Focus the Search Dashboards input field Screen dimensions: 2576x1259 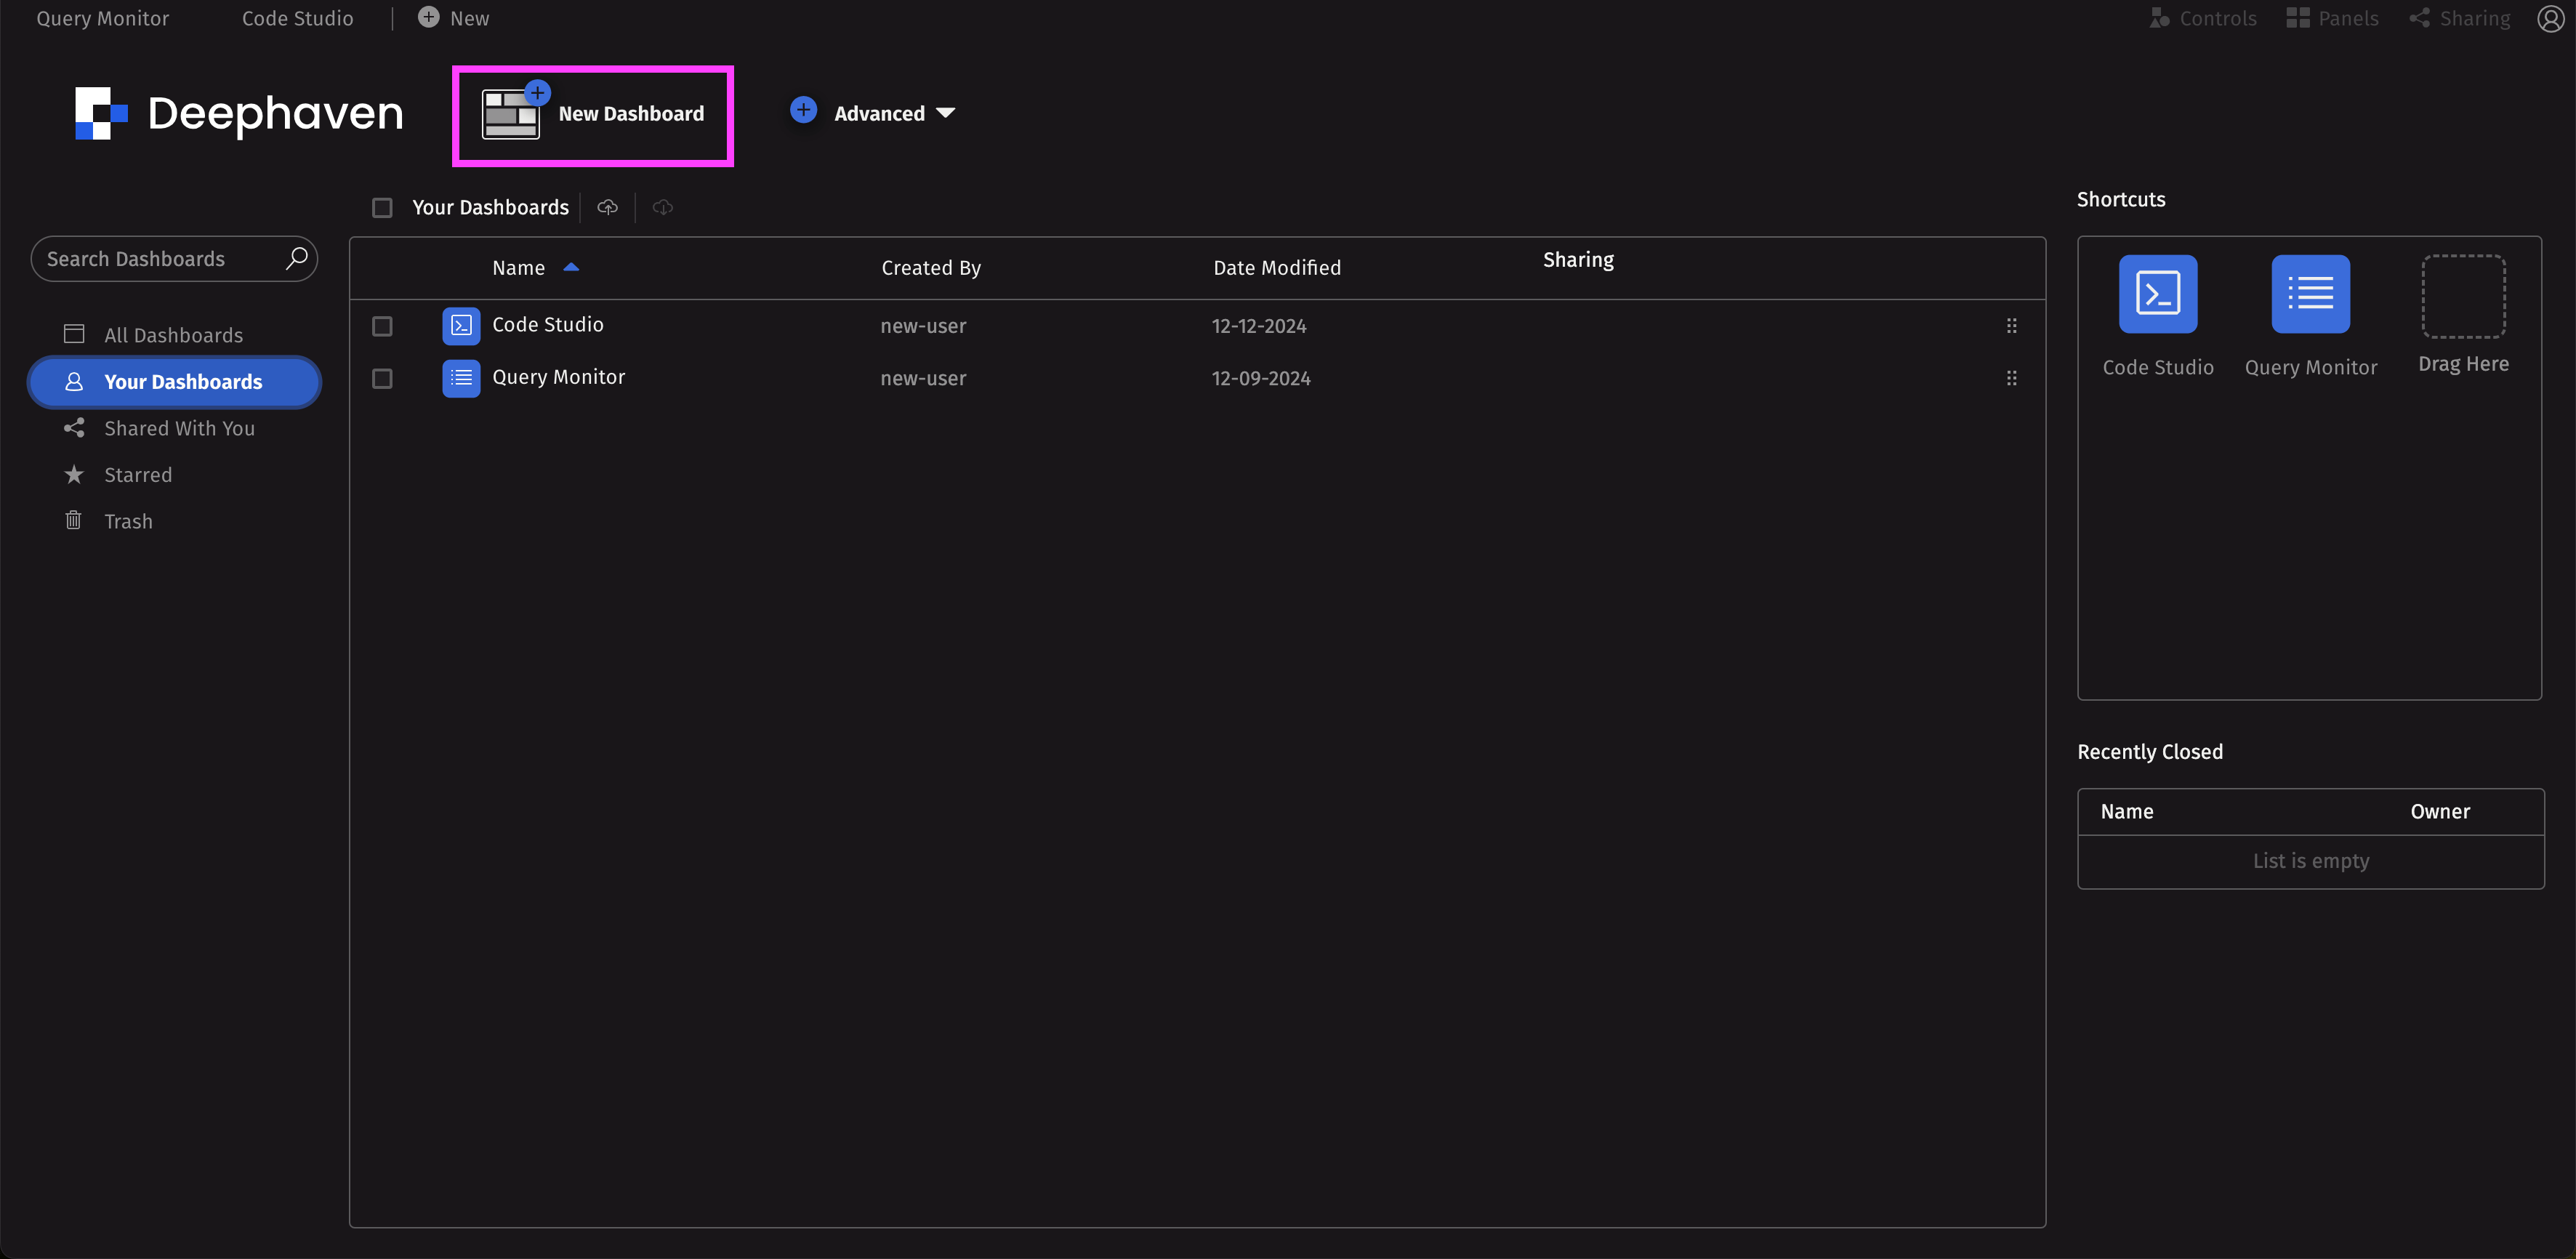[x=150, y=259]
